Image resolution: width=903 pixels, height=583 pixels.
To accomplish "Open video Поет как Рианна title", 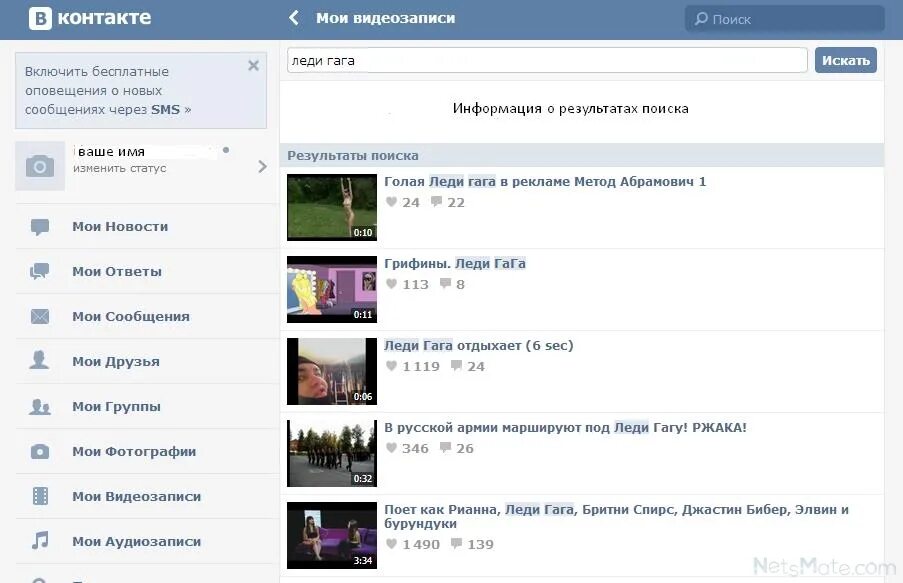I will tap(616, 516).
